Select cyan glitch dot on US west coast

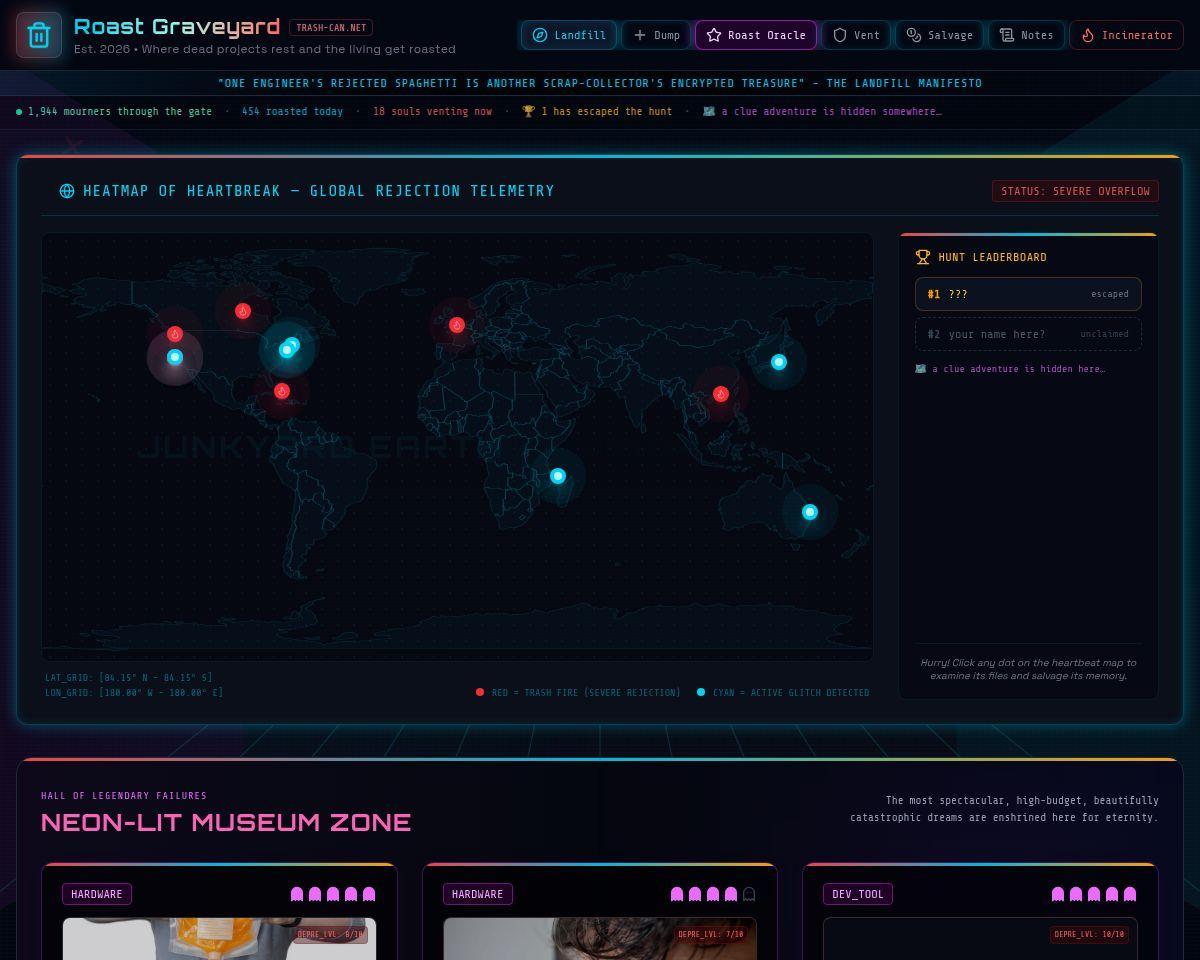click(x=175, y=357)
